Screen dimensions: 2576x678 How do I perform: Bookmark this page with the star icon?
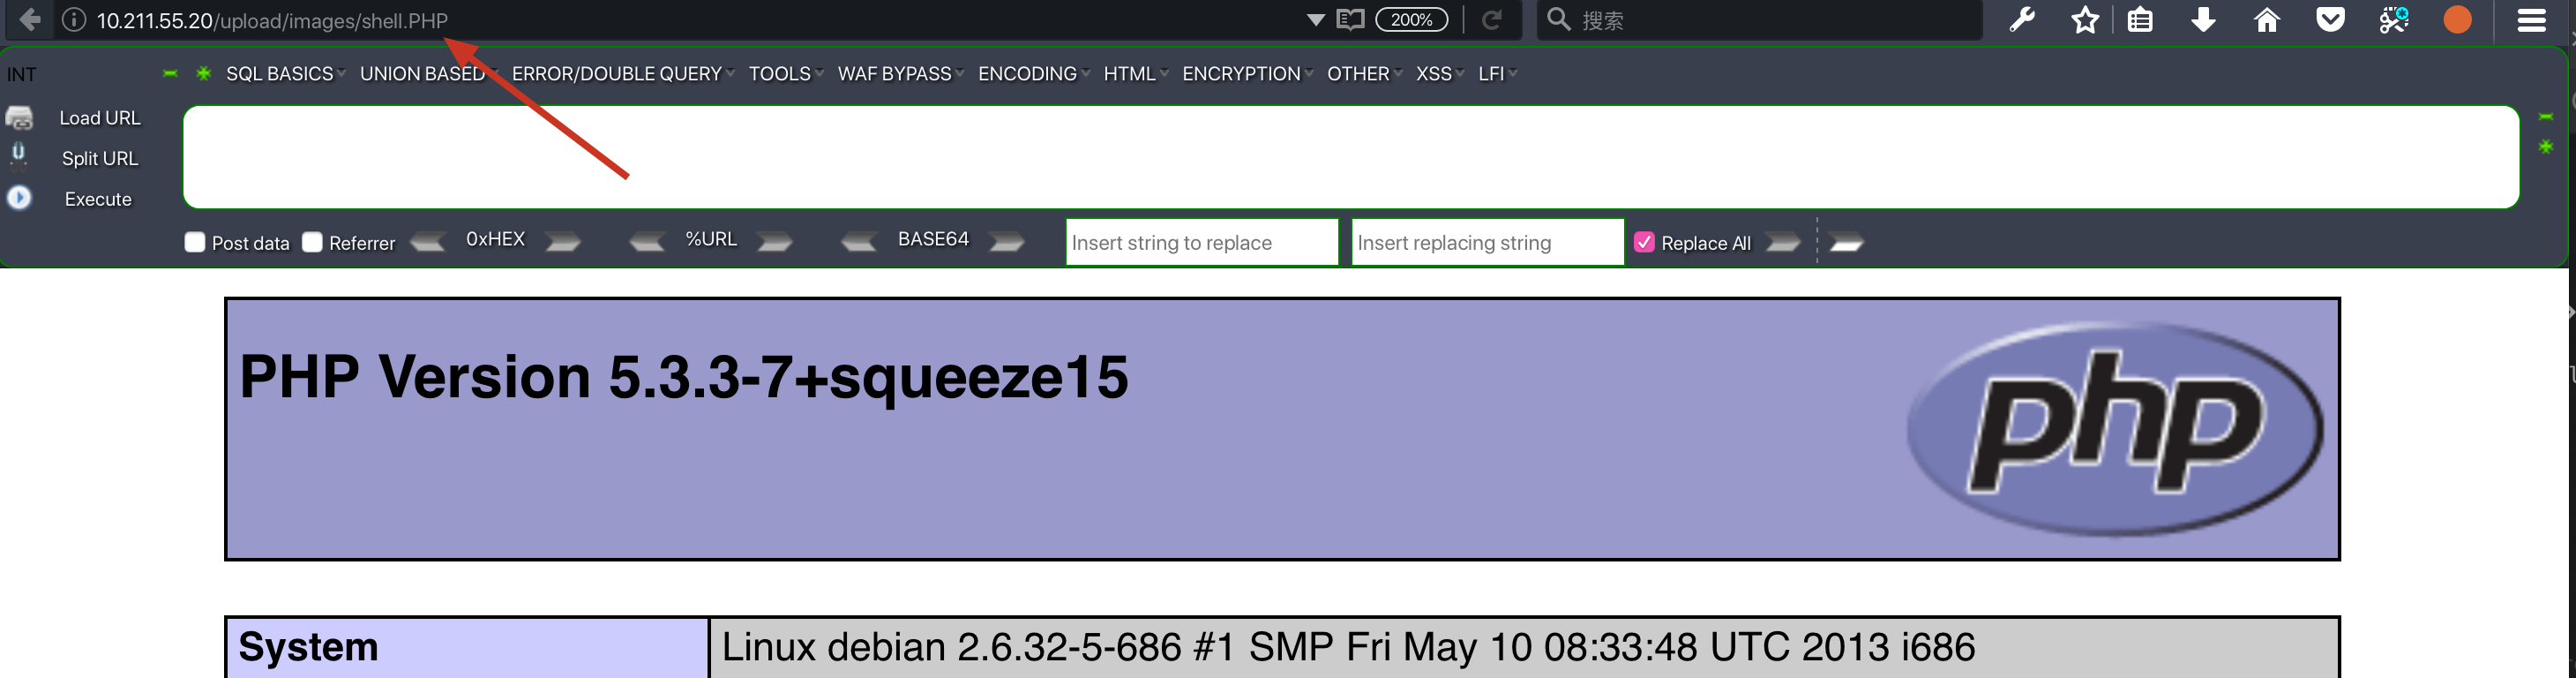click(x=2084, y=20)
